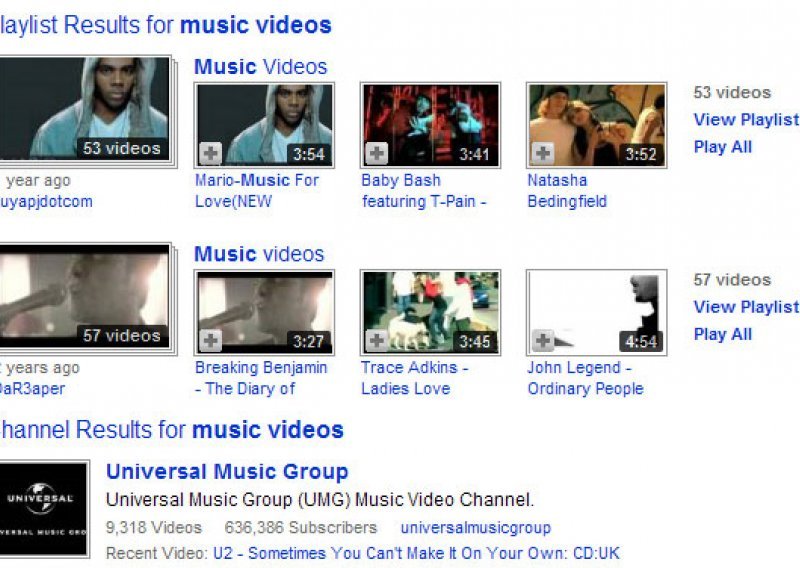
Task: View Playlist for the 57 videos playlist
Action: pos(746,307)
